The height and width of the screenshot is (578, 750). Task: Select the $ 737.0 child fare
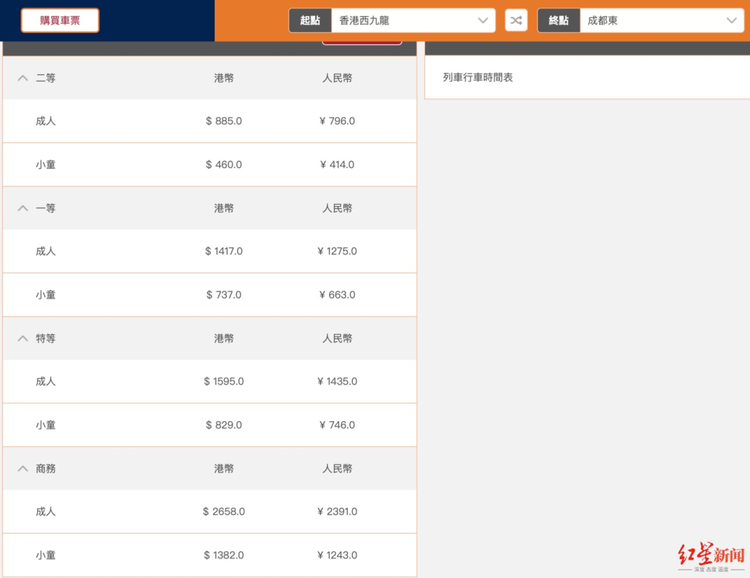click(x=224, y=295)
